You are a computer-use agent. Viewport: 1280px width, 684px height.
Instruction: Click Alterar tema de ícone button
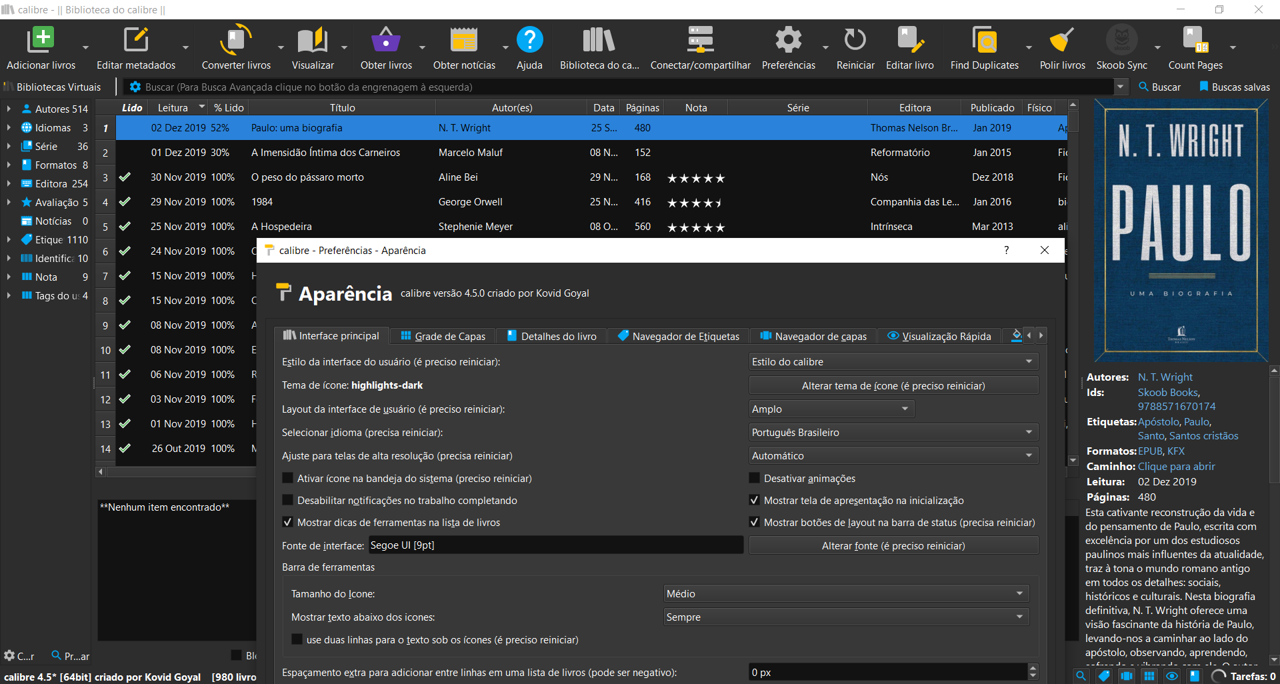(x=893, y=385)
